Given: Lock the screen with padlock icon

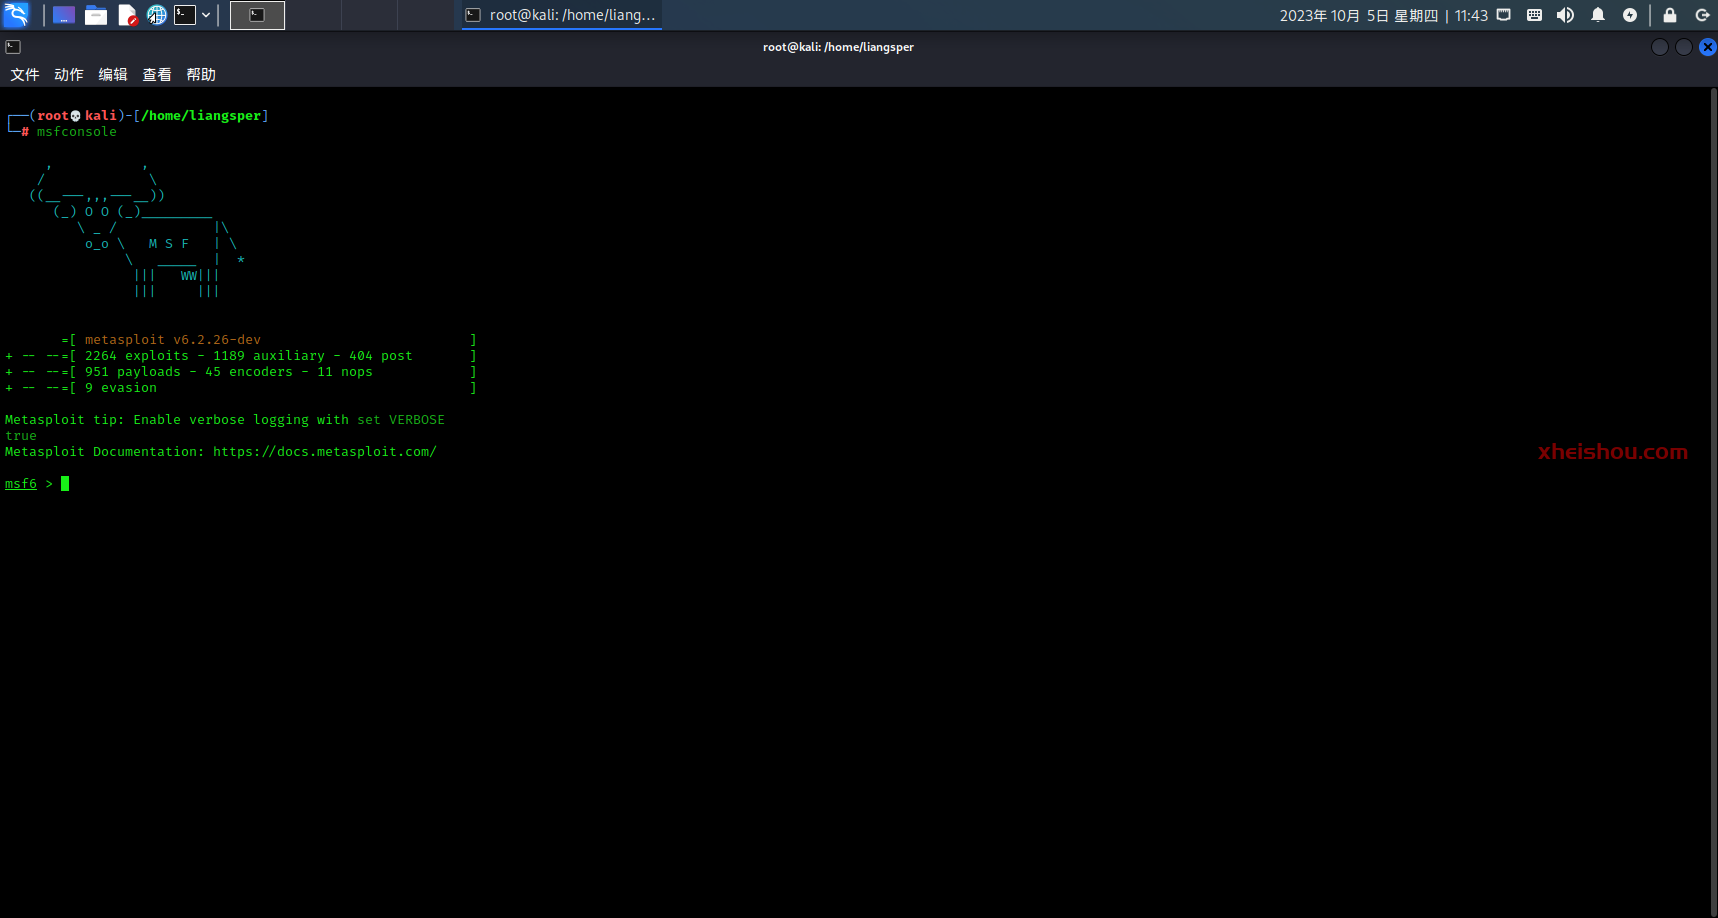Looking at the screenshot, I should (x=1670, y=15).
